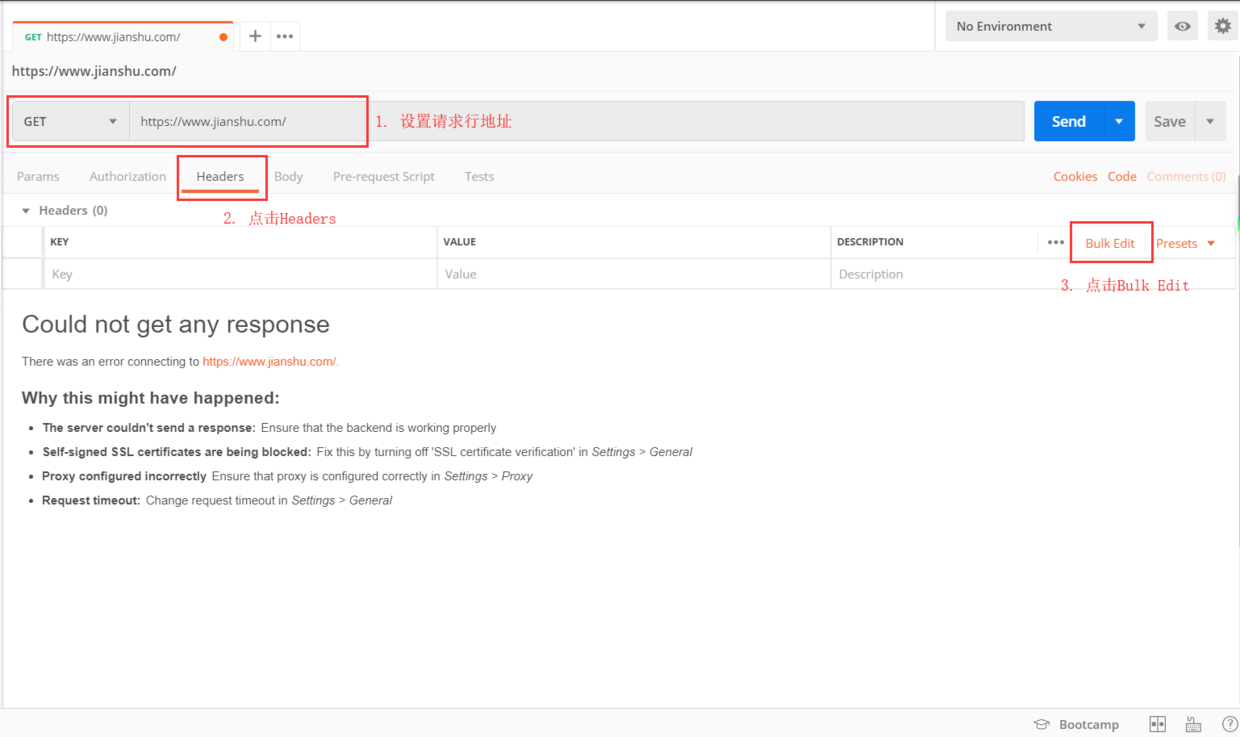Click 'Request timeout:' text
This screenshot has height=737, width=1240.
tap(91, 500)
